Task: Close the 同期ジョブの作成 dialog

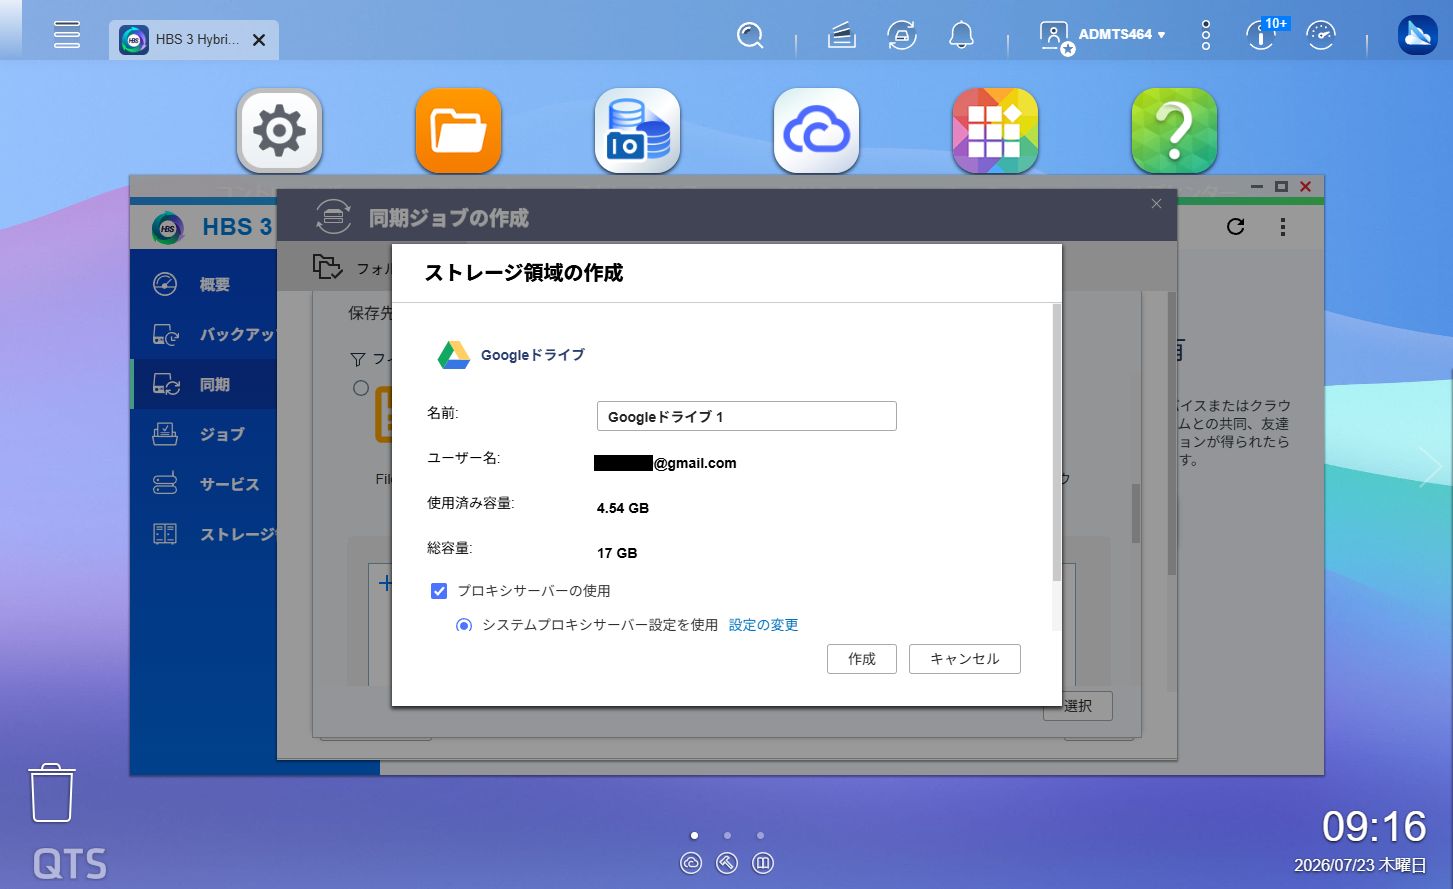Action: click(1156, 204)
